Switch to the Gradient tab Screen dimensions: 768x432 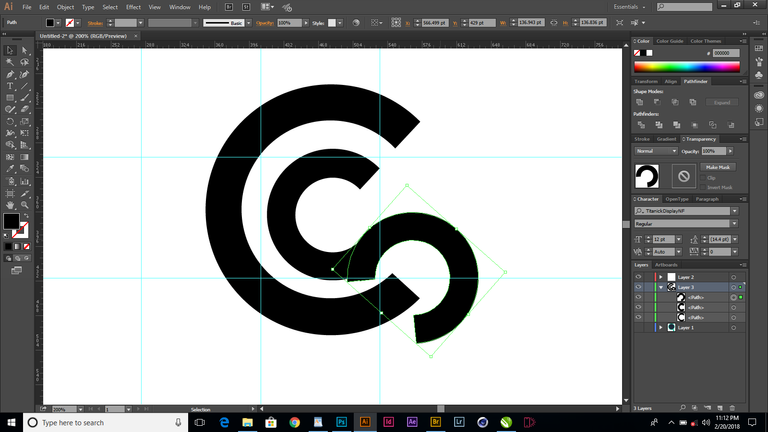(666, 139)
